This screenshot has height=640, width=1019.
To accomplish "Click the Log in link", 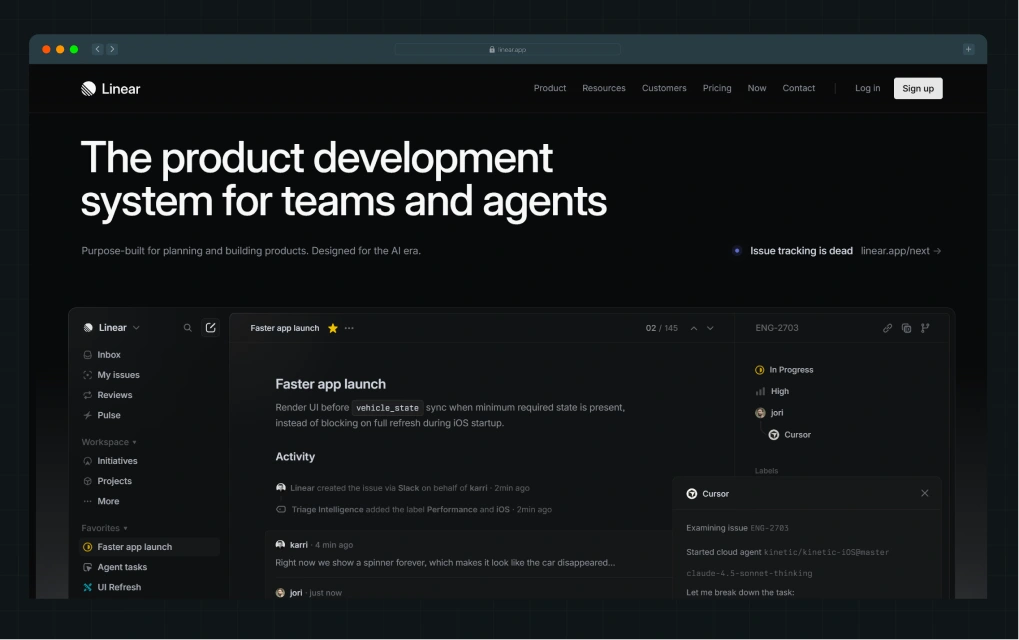I will (868, 88).
